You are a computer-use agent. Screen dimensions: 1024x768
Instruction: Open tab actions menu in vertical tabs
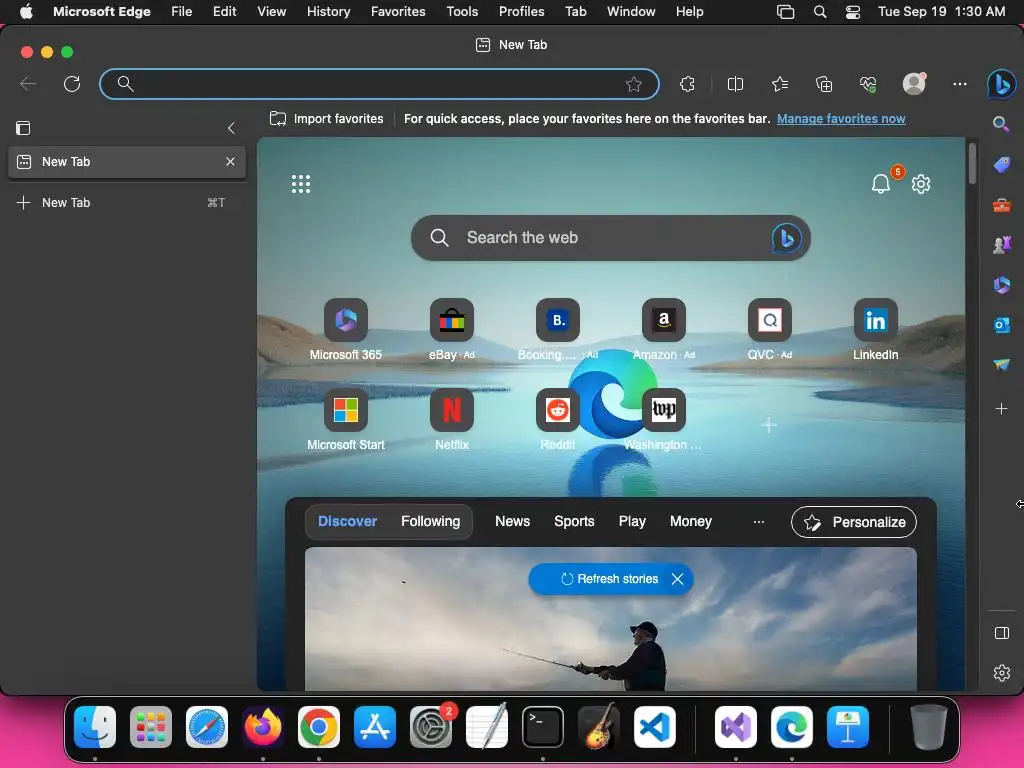point(23,128)
